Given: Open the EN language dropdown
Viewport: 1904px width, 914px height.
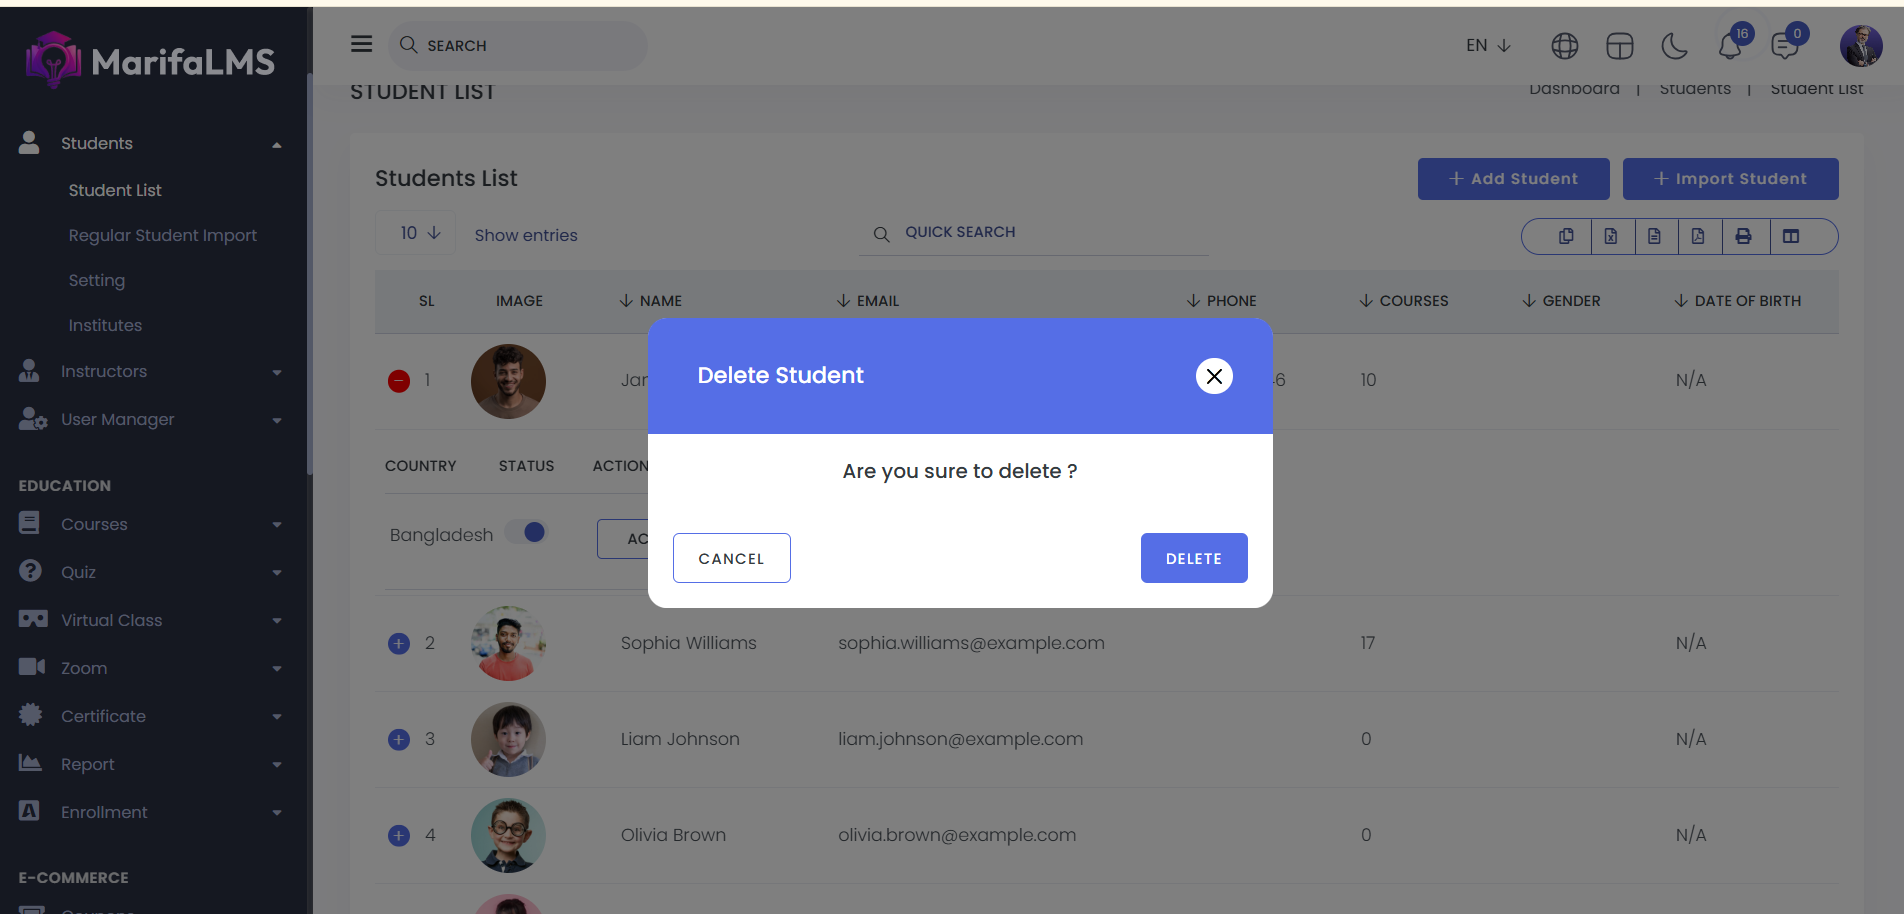Looking at the screenshot, I should [1488, 46].
